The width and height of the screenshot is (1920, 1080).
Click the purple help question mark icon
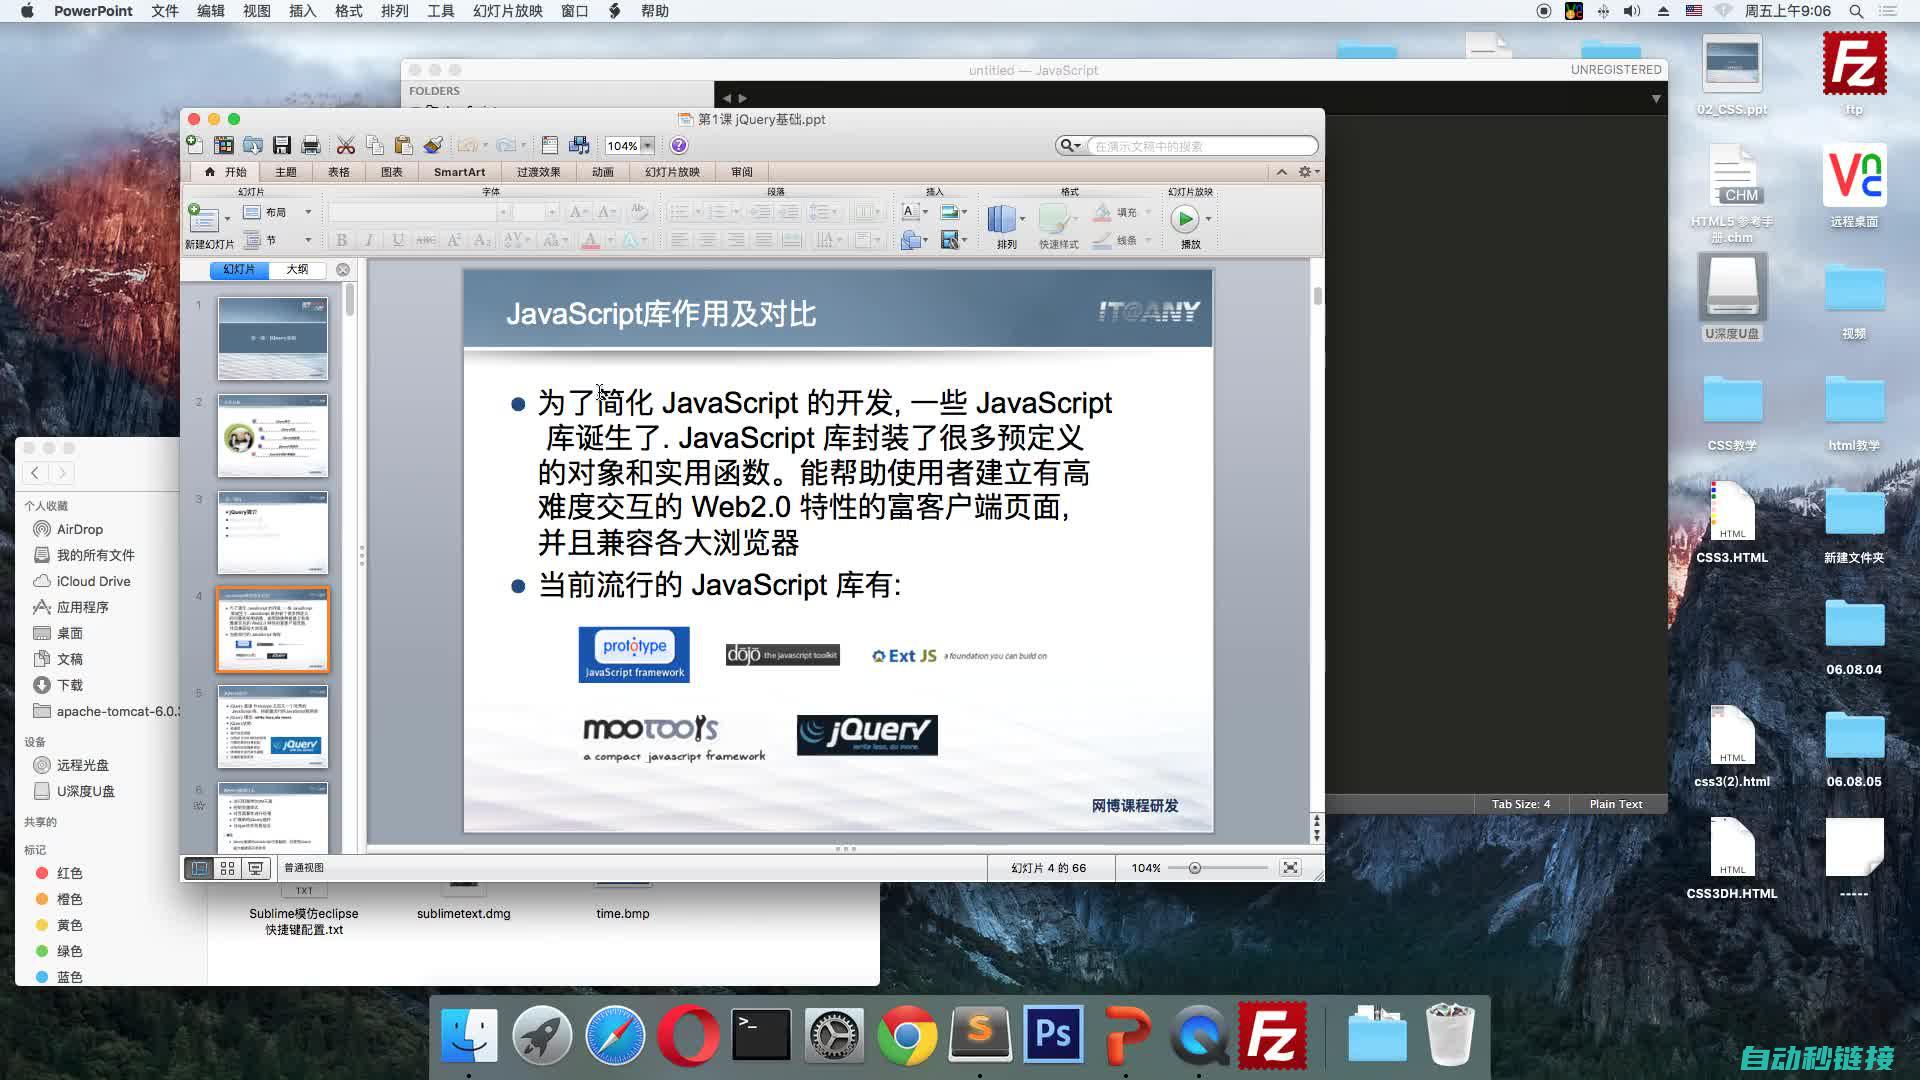click(679, 145)
